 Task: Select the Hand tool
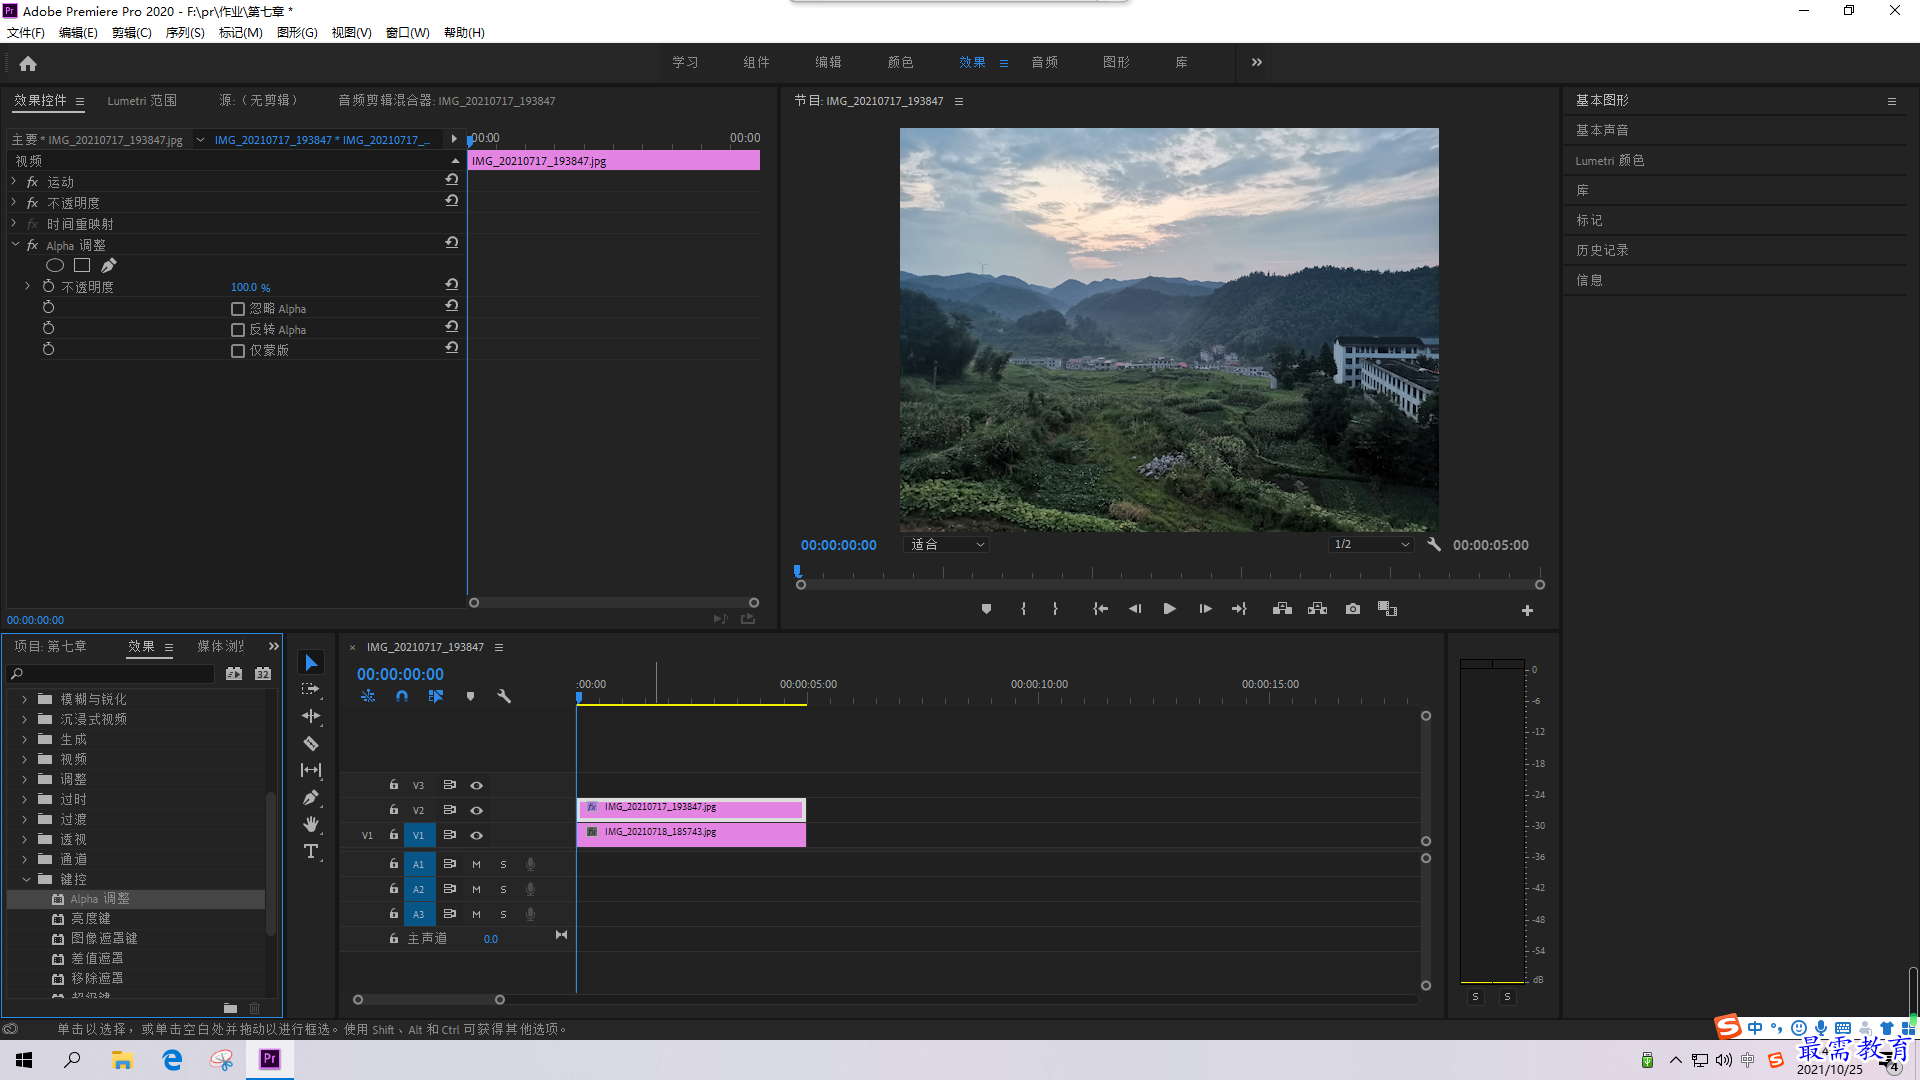pyautogui.click(x=311, y=824)
